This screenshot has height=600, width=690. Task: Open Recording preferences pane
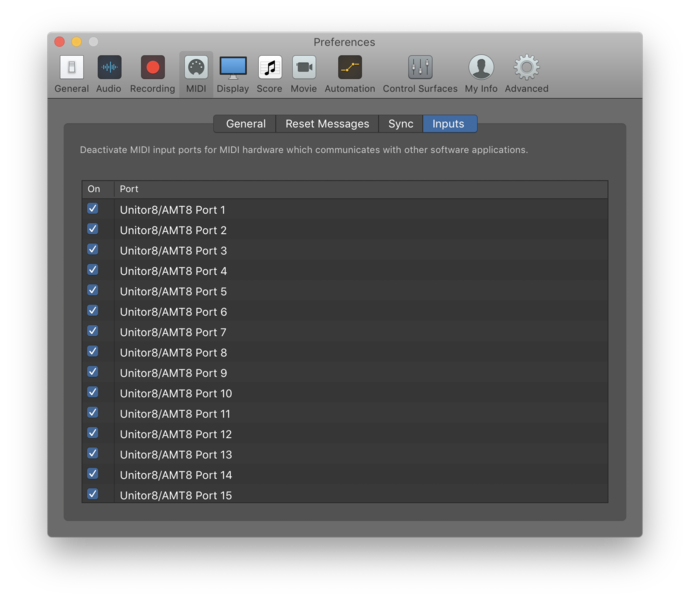[152, 74]
